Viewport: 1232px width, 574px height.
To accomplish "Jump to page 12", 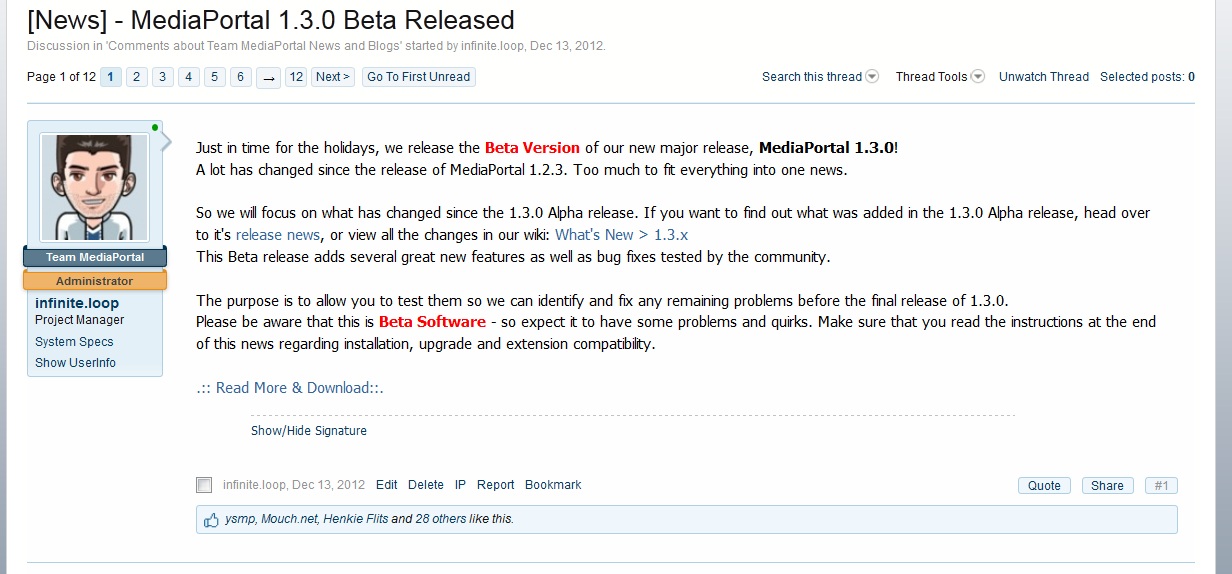I will pyautogui.click(x=295, y=77).
